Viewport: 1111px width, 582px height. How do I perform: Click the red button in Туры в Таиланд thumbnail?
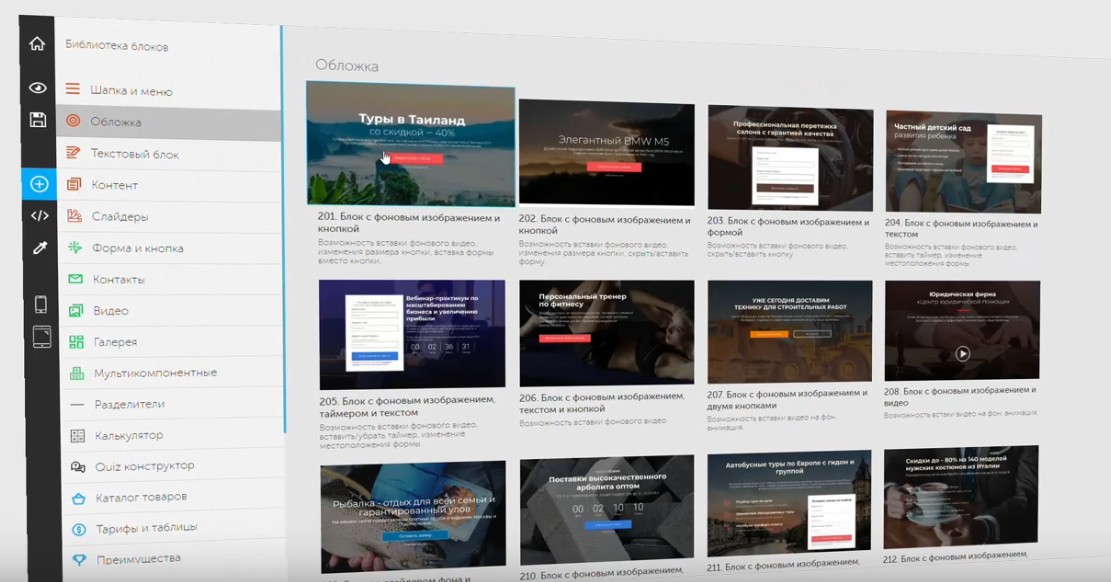[x=416, y=158]
